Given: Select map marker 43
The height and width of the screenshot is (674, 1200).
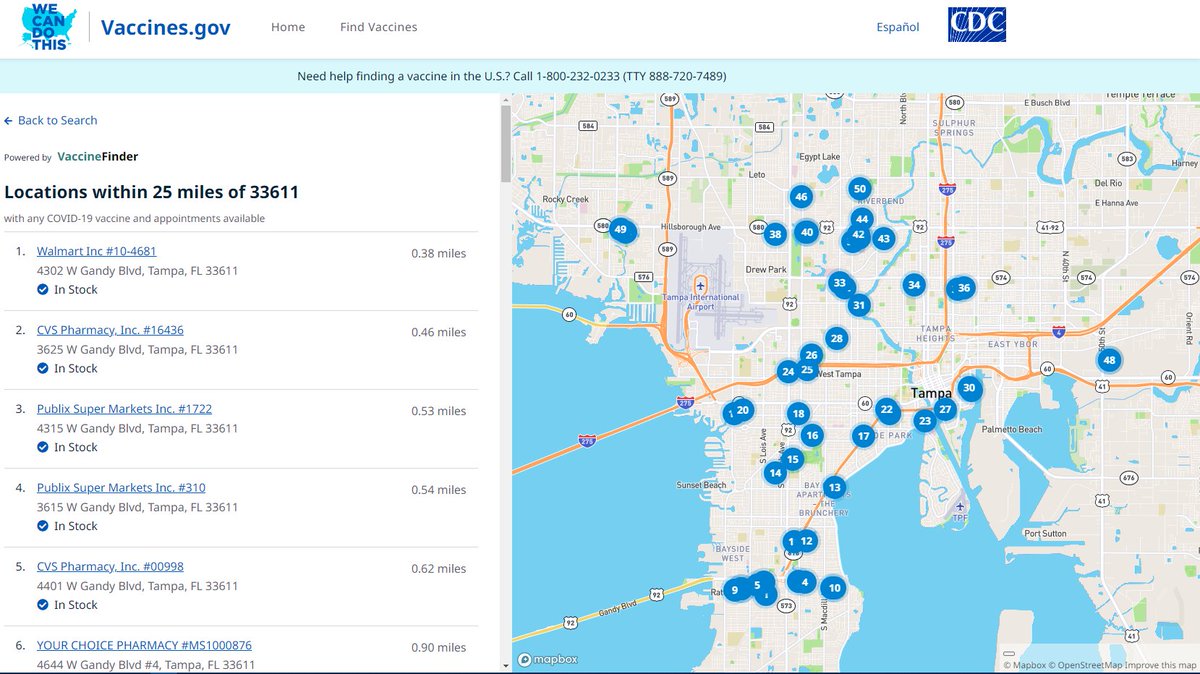Looking at the screenshot, I should pos(883,239).
